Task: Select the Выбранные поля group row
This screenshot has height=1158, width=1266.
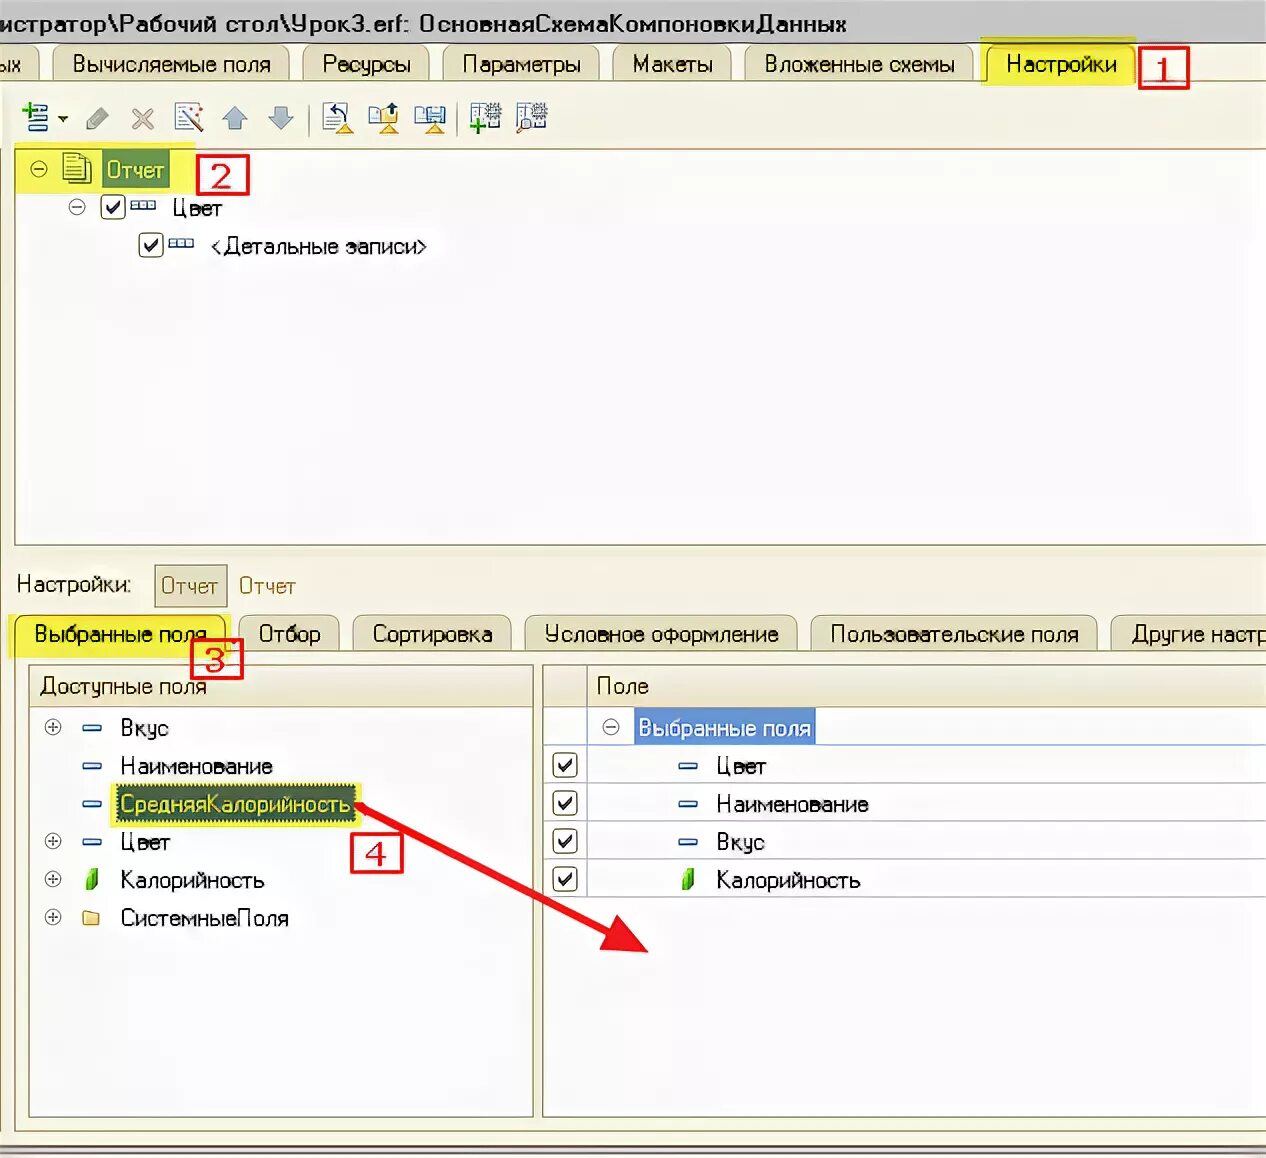Action: (x=724, y=728)
